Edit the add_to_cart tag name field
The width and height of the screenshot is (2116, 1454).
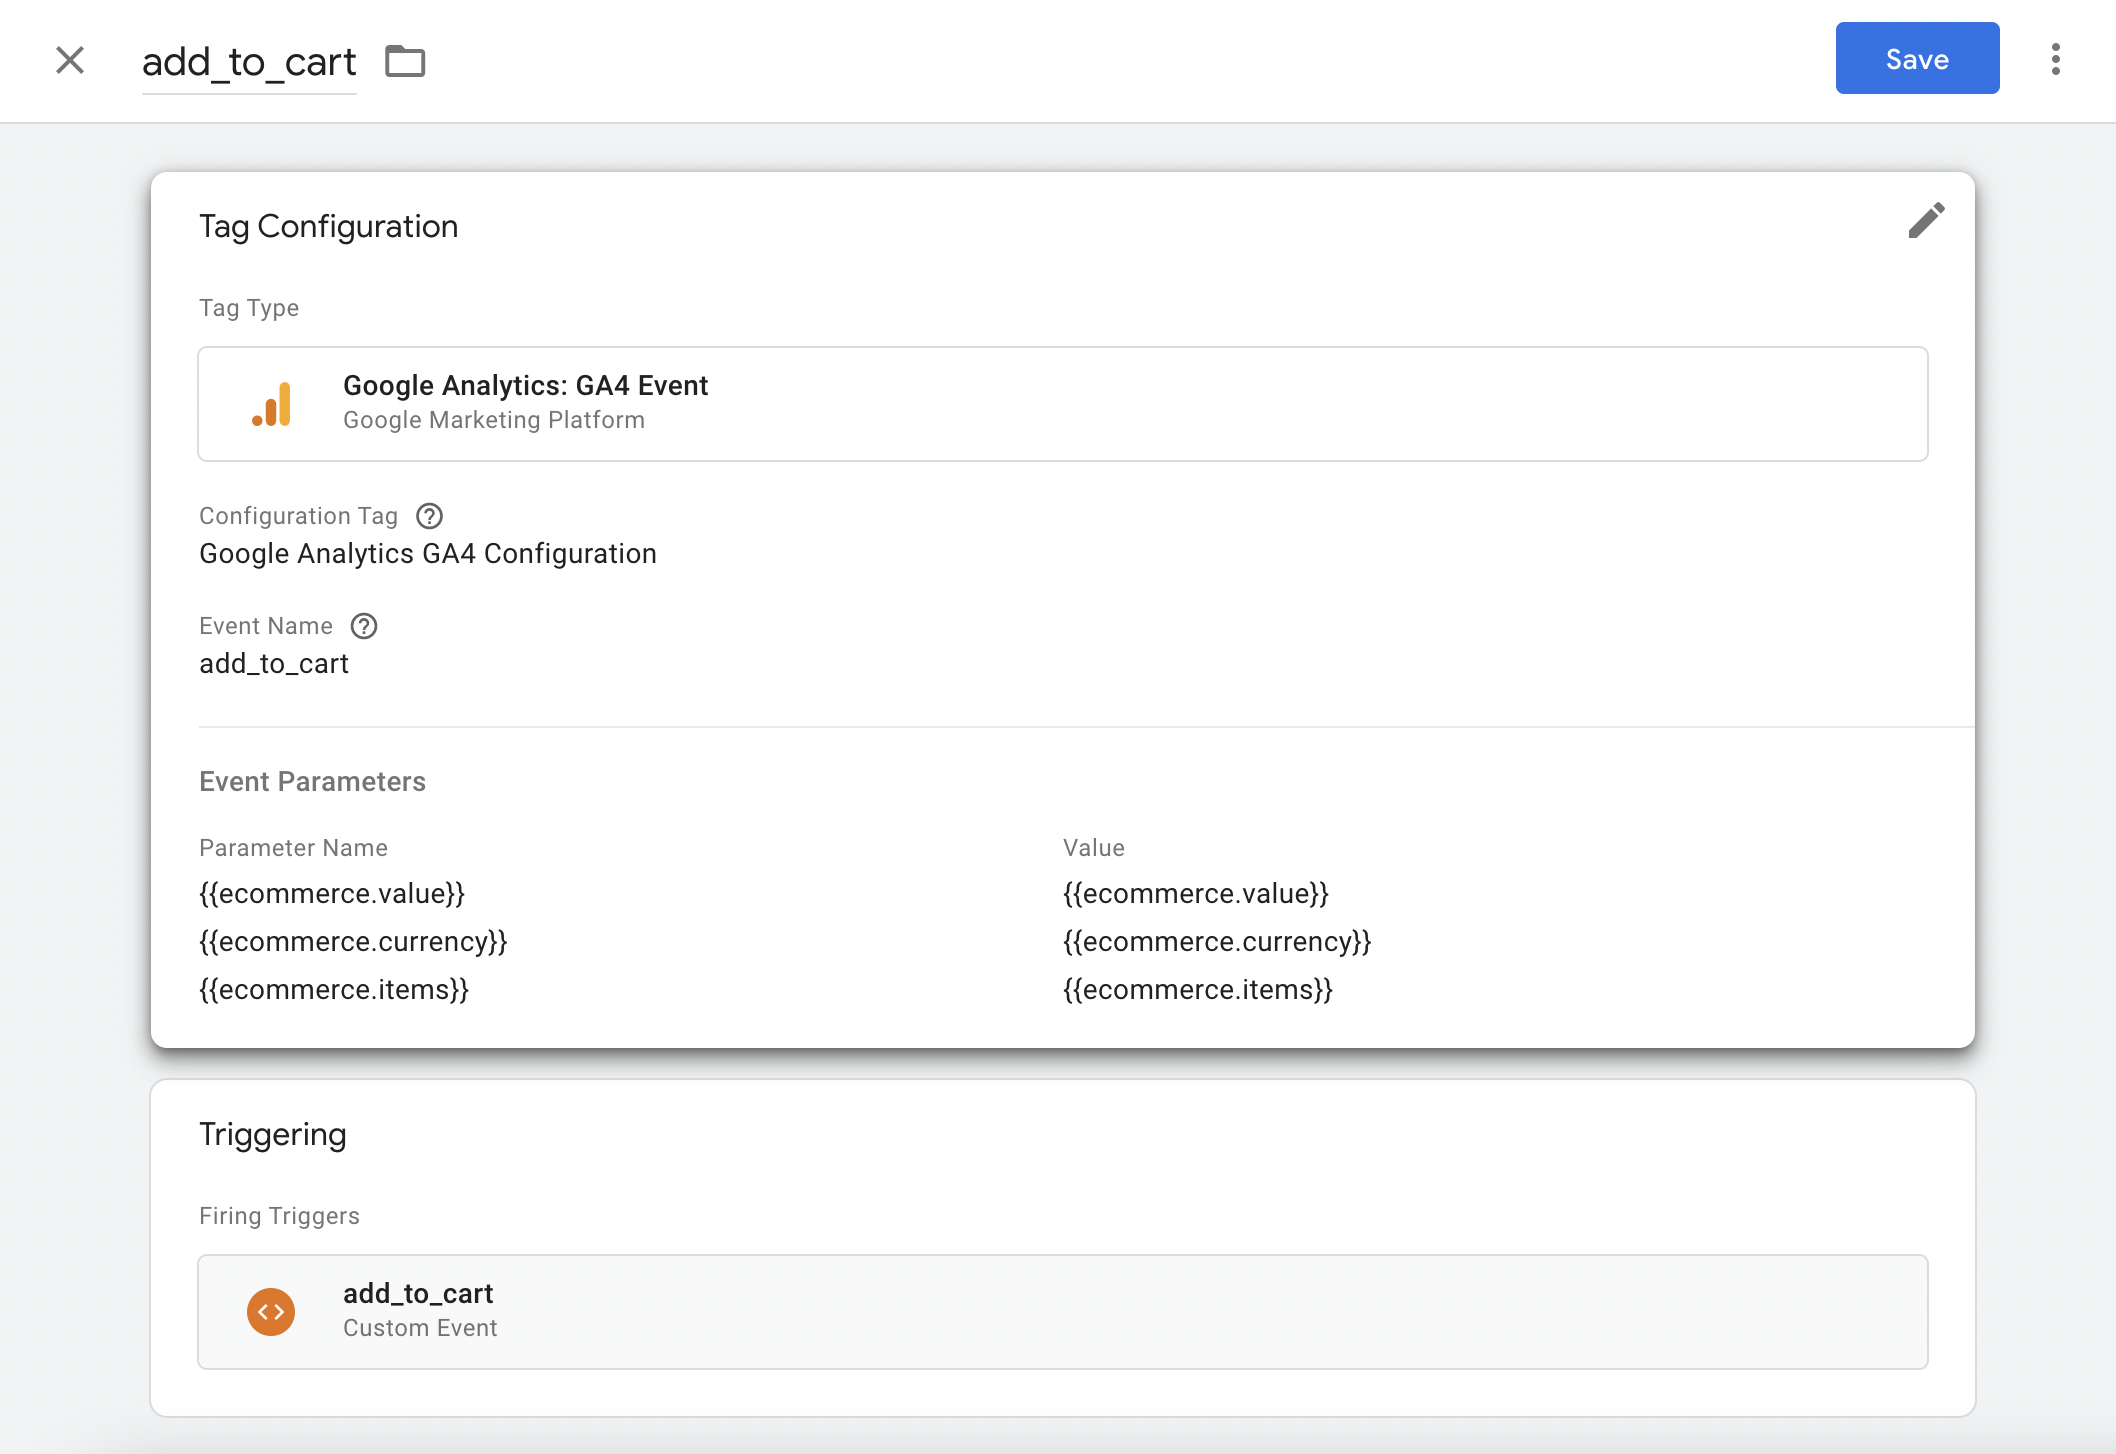[249, 62]
